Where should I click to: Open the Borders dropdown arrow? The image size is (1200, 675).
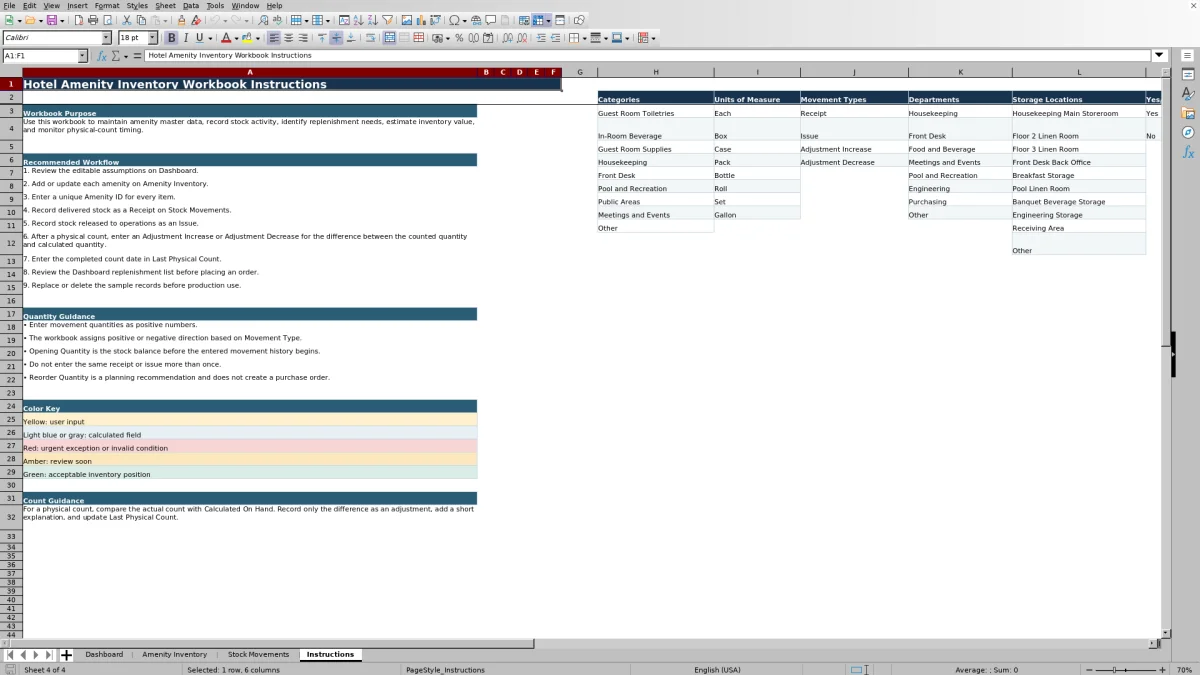(584, 38)
